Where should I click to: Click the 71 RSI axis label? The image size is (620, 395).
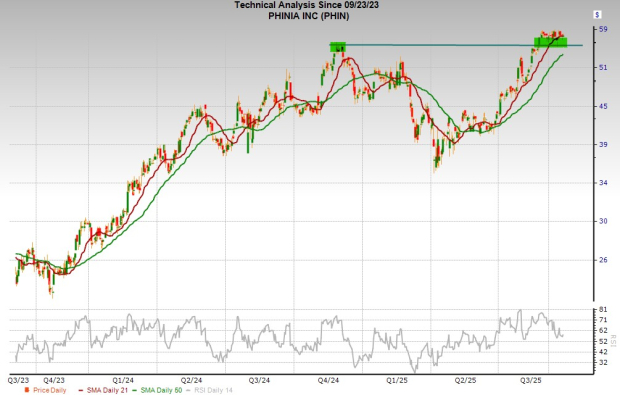pos(603,319)
